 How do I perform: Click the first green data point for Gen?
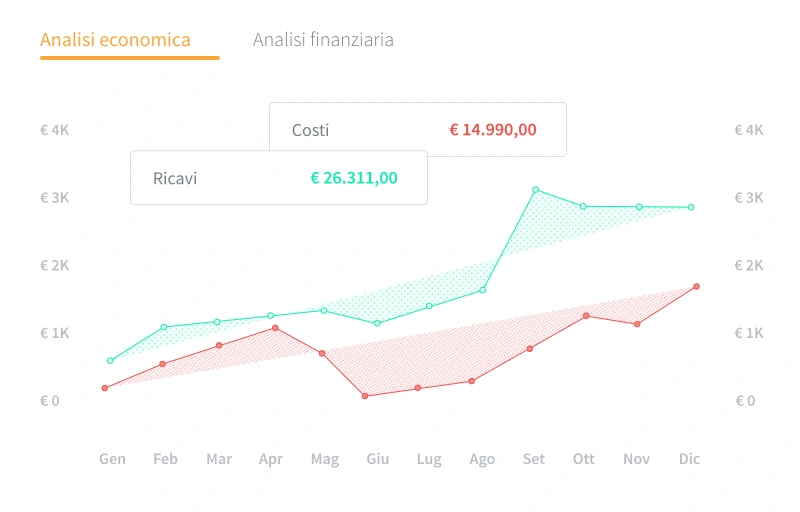point(110,361)
